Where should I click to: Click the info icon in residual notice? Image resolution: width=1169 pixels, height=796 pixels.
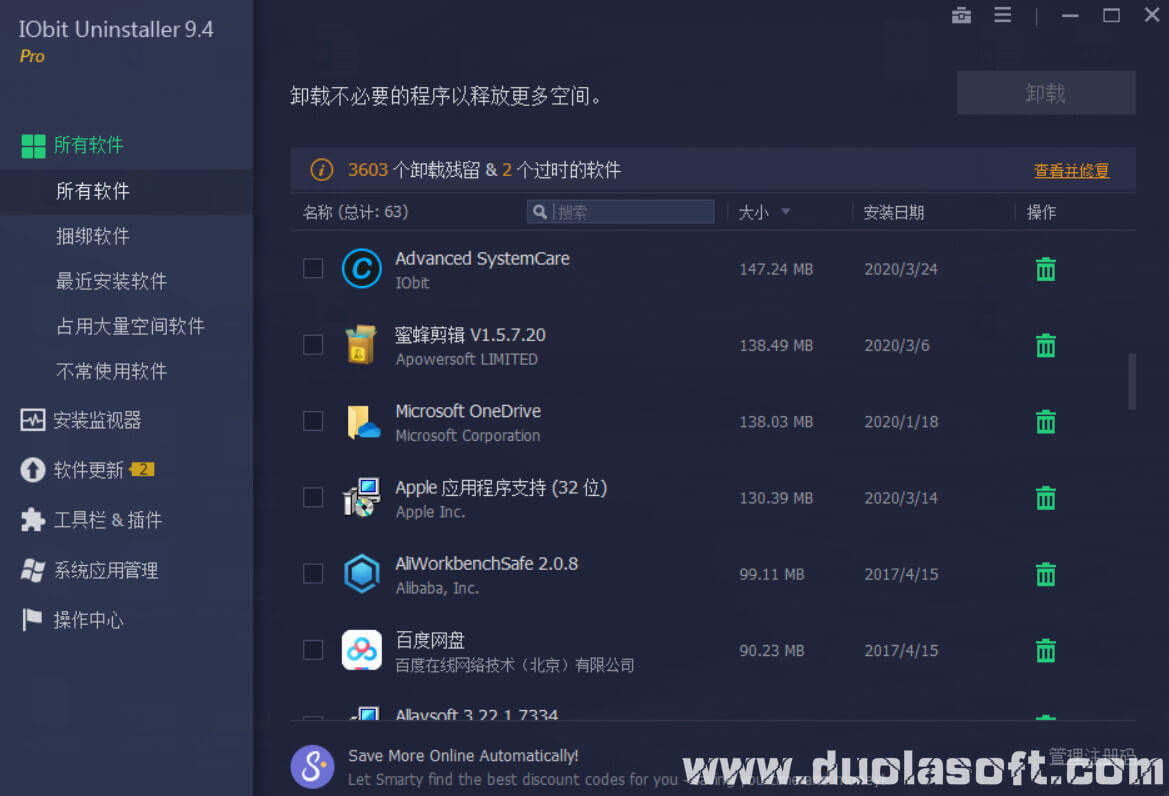[321, 170]
